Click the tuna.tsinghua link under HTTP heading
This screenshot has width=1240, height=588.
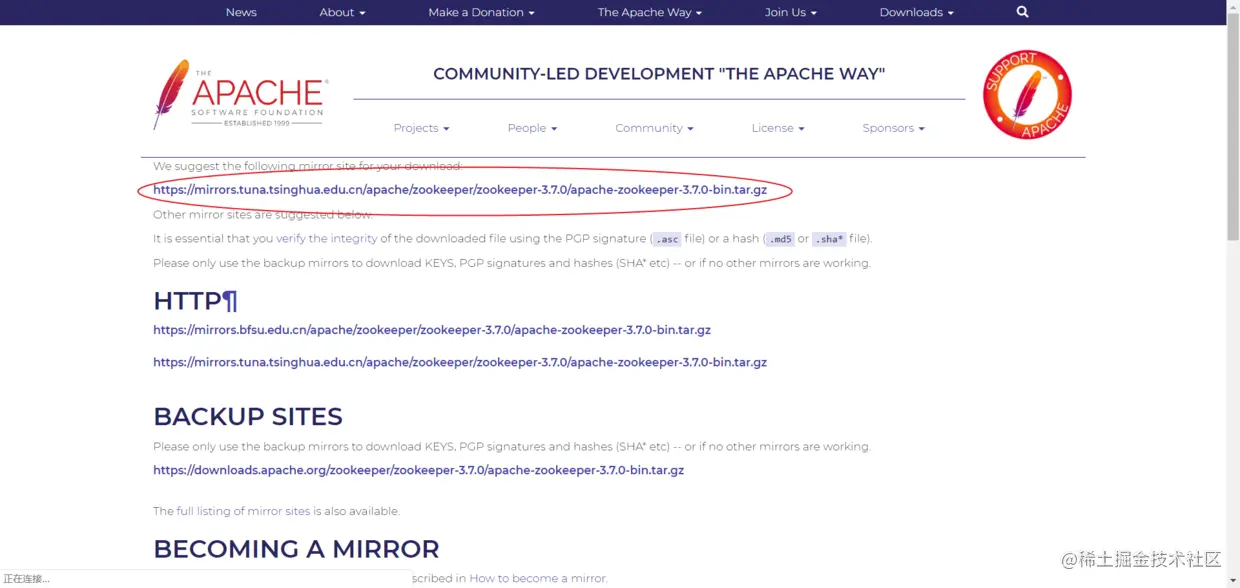(x=460, y=362)
